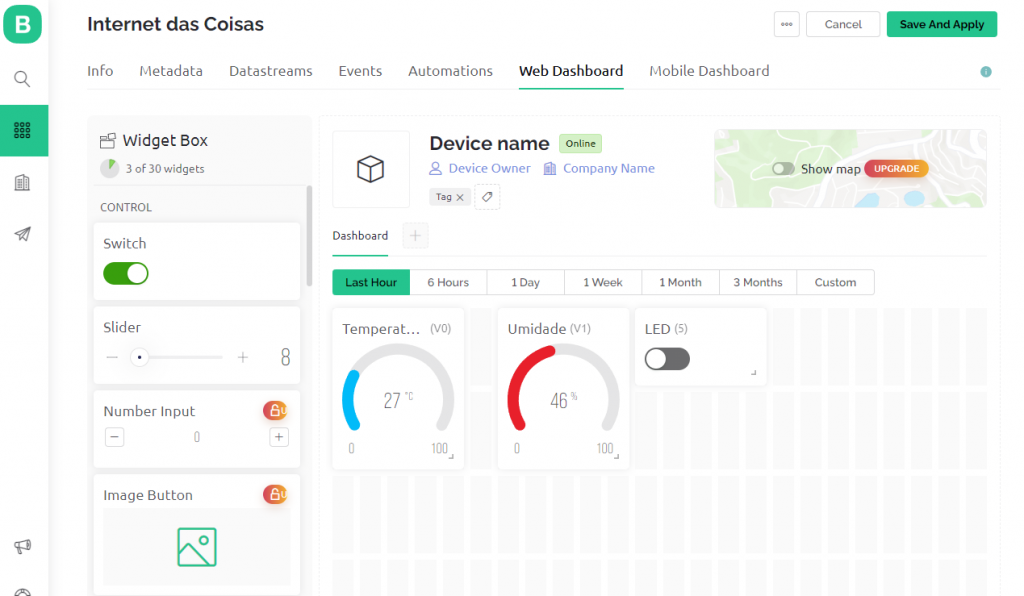Open the megaphone announcements icon
Viewport: 1024px width, 596px height.
click(x=22, y=546)
